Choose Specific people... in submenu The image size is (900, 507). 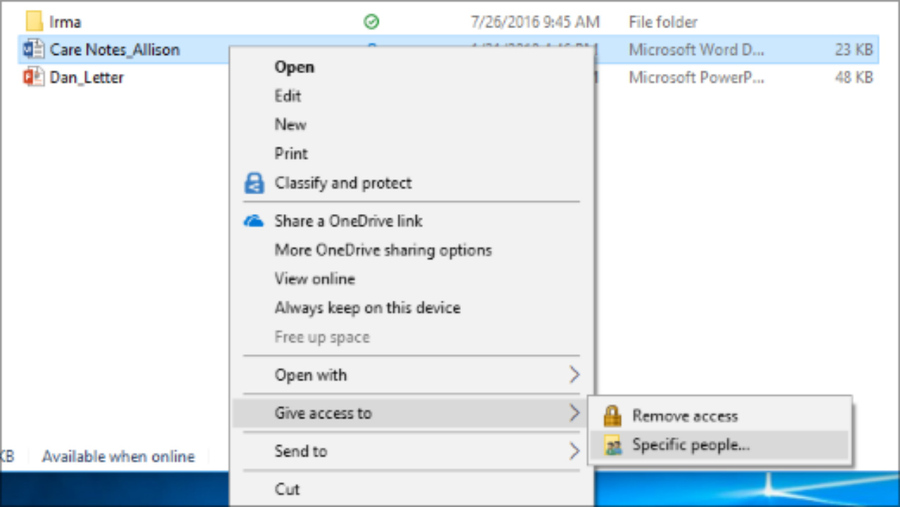click(691, 445)
